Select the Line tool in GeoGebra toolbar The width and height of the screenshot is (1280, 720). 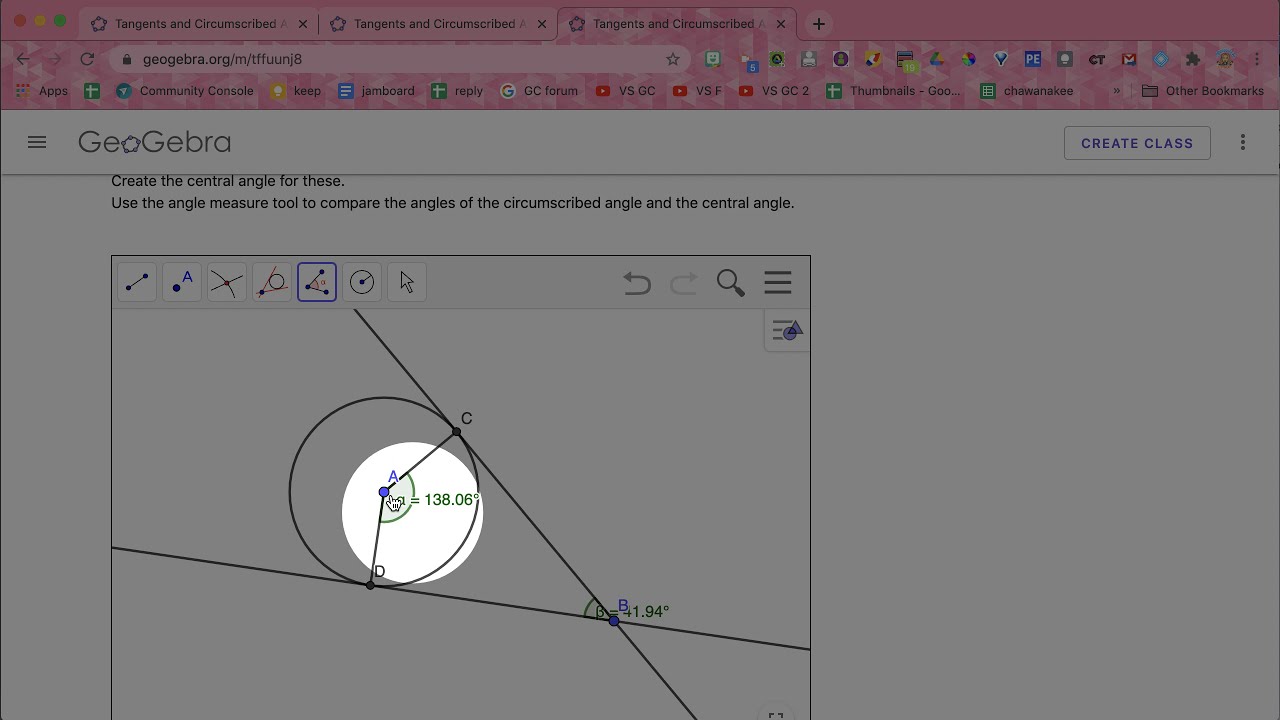tap(137, 283)
